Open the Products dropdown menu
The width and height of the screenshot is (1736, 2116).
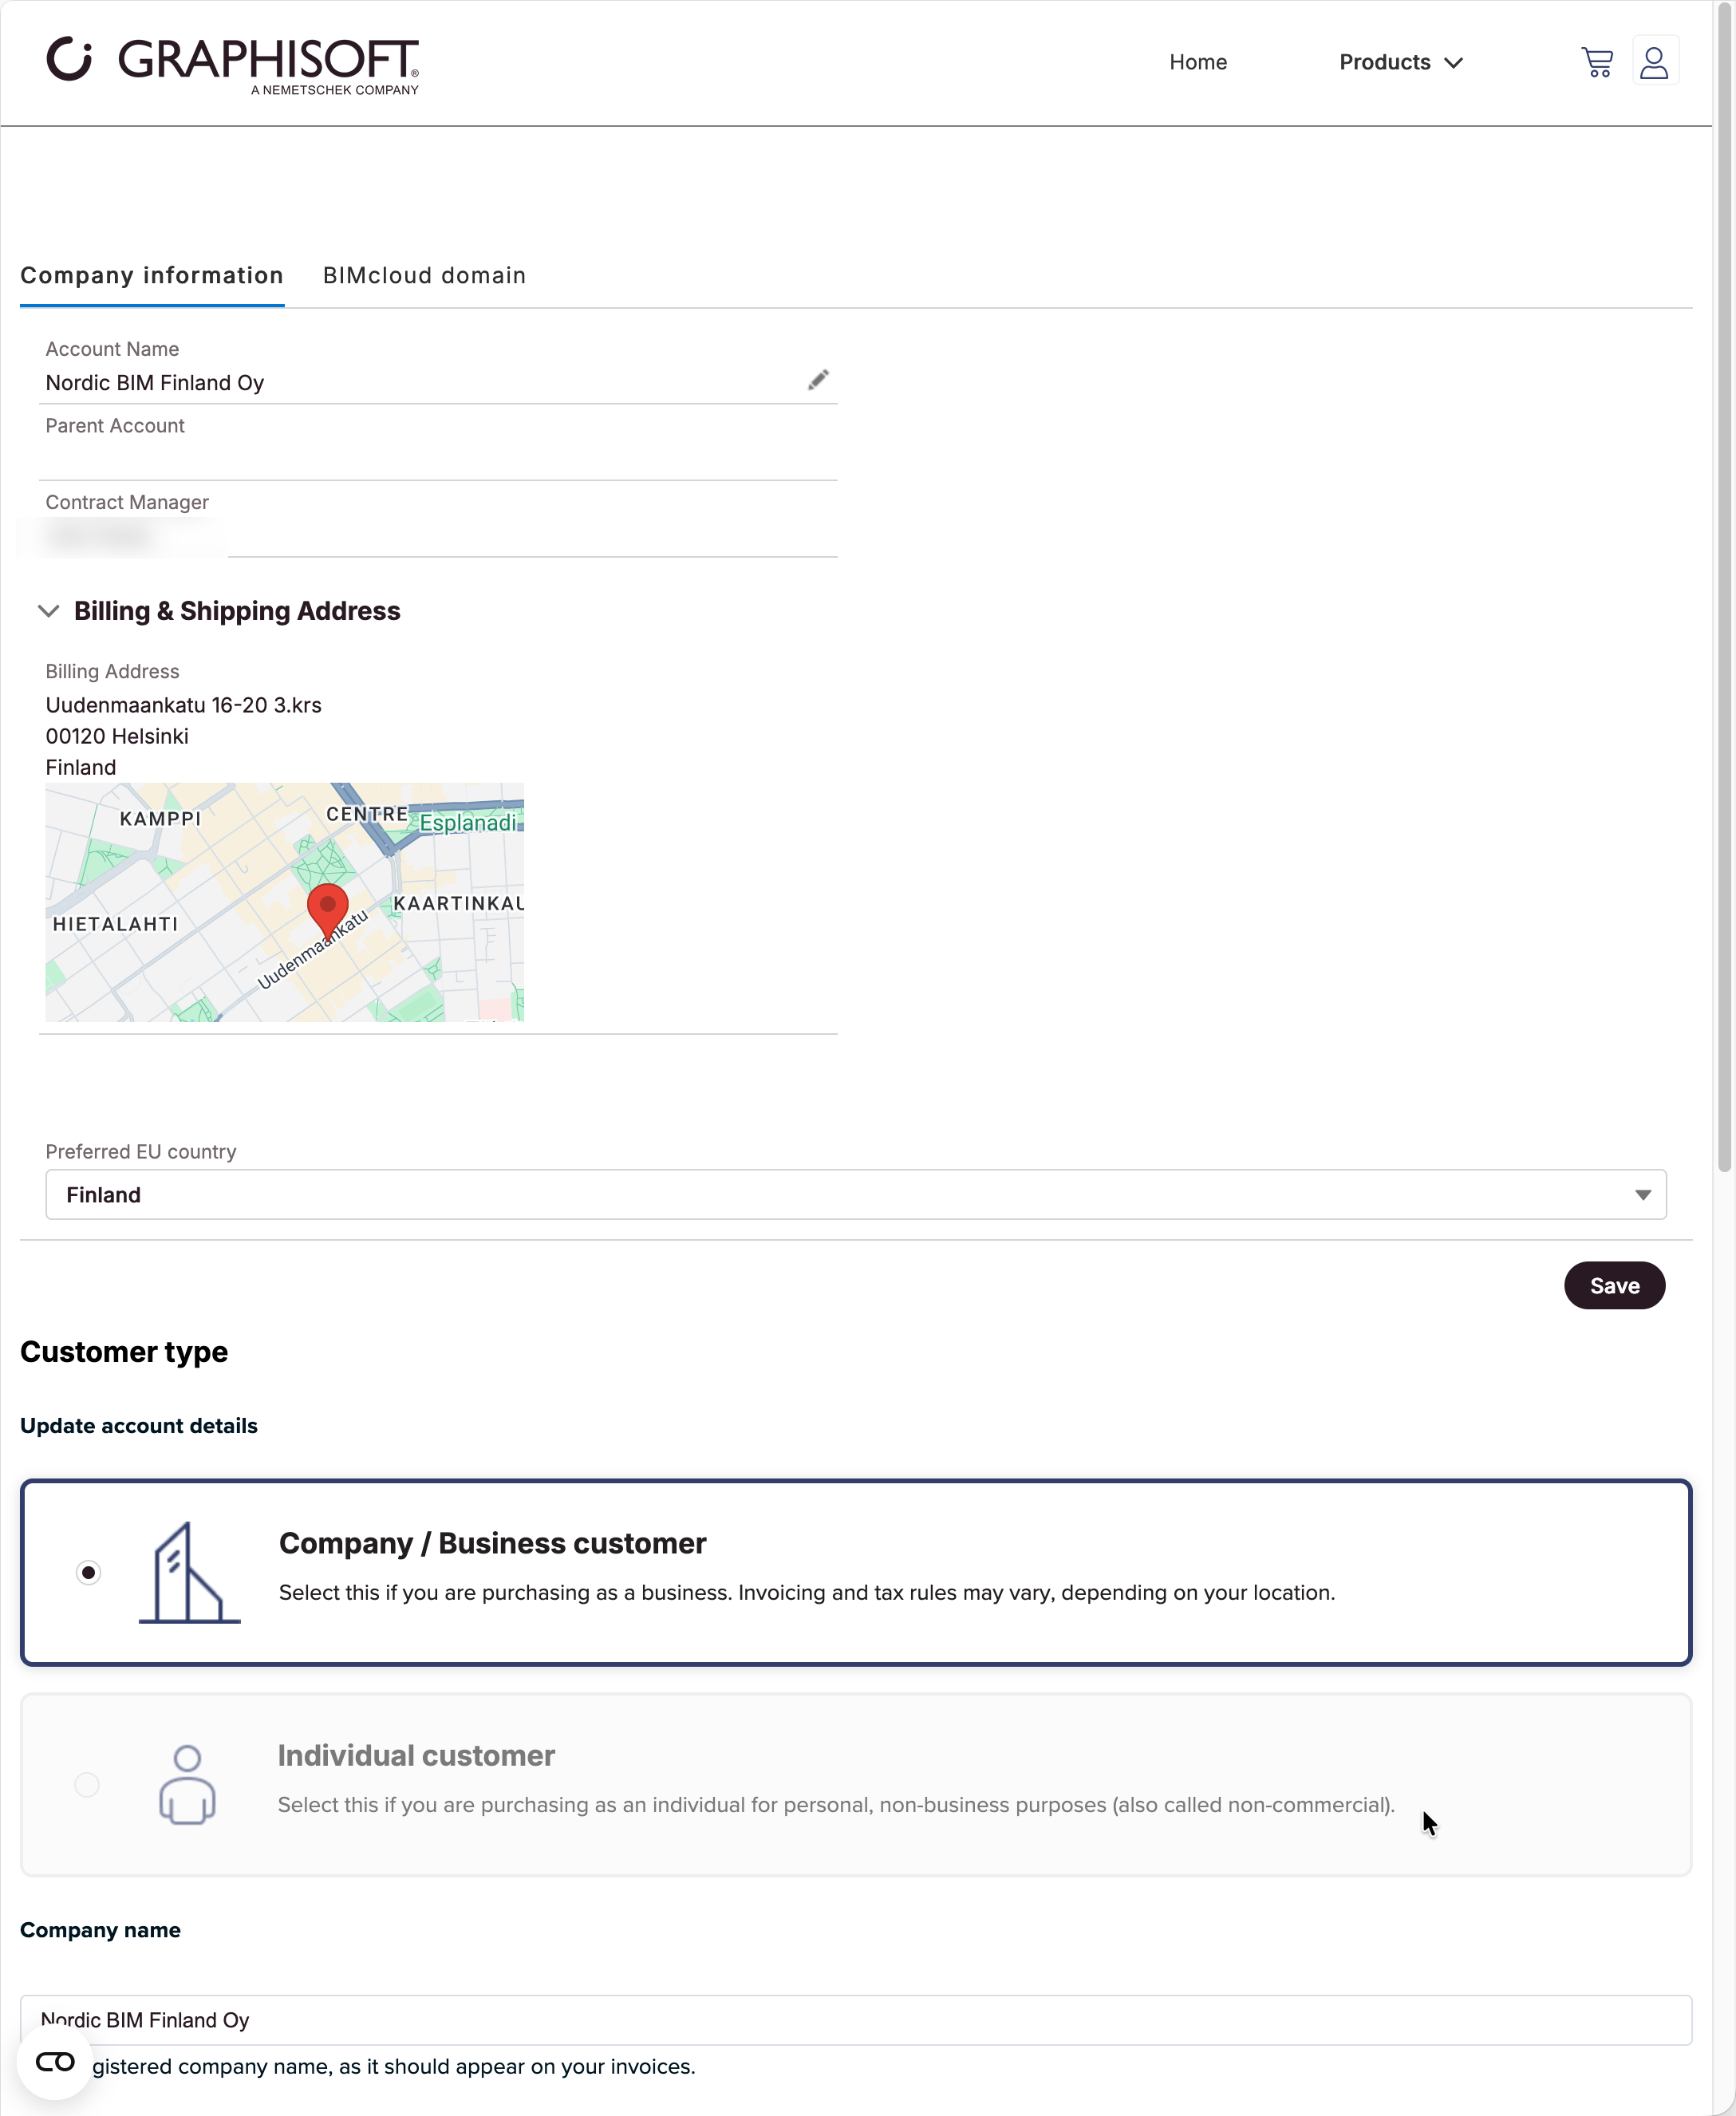(x=1401, y=62)
